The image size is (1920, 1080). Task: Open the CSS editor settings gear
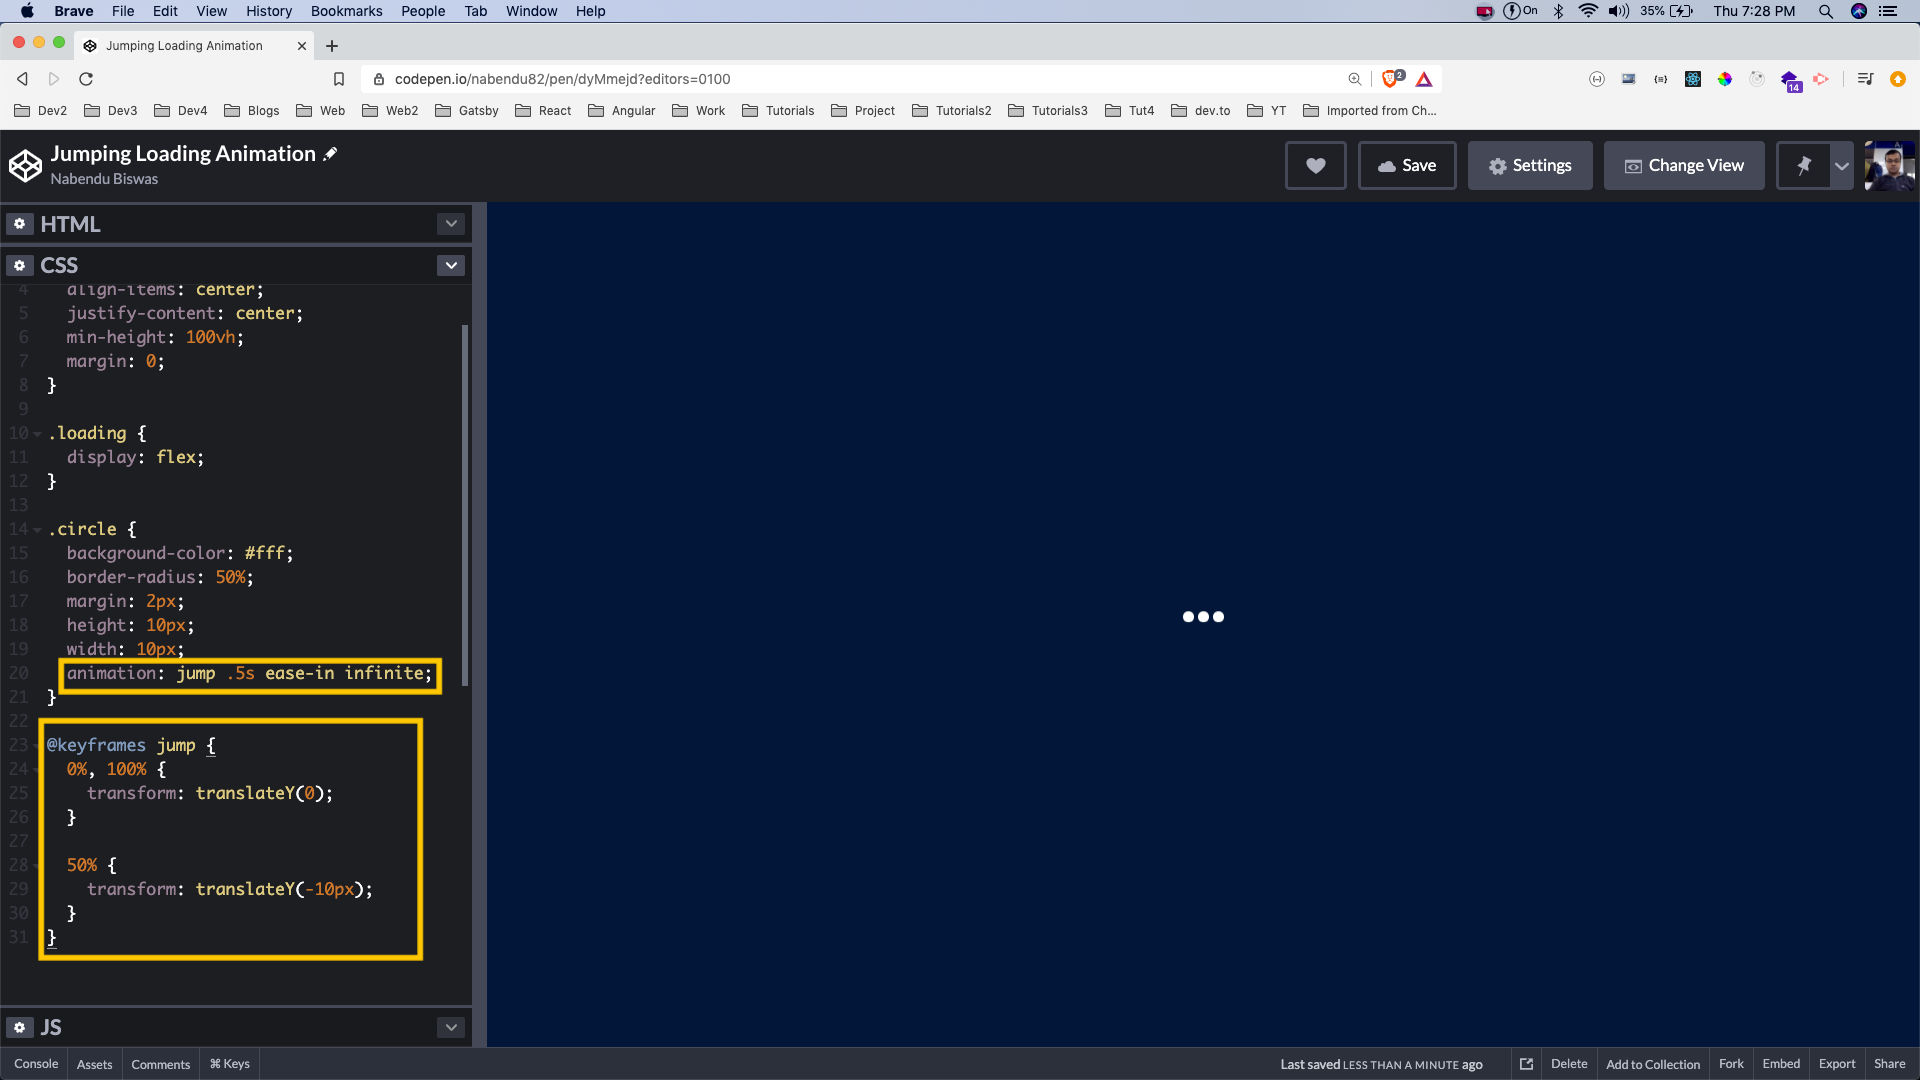pyautogui.click(x=19, y=265)
